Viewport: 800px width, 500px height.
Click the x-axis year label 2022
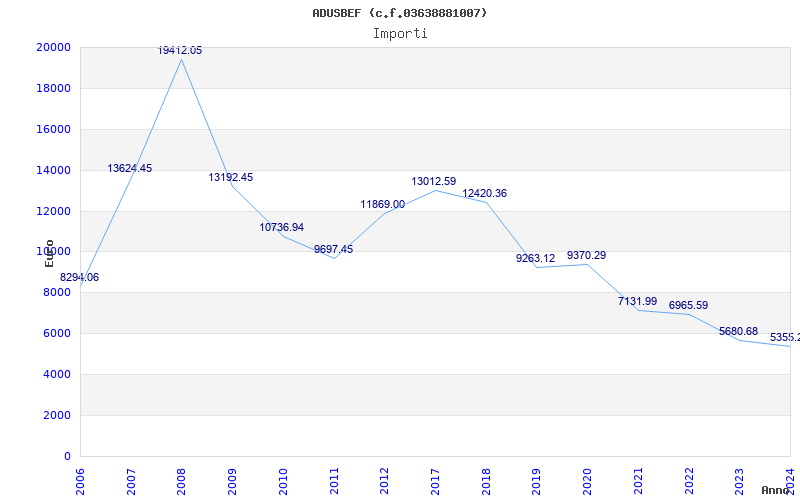pos(689,481)
